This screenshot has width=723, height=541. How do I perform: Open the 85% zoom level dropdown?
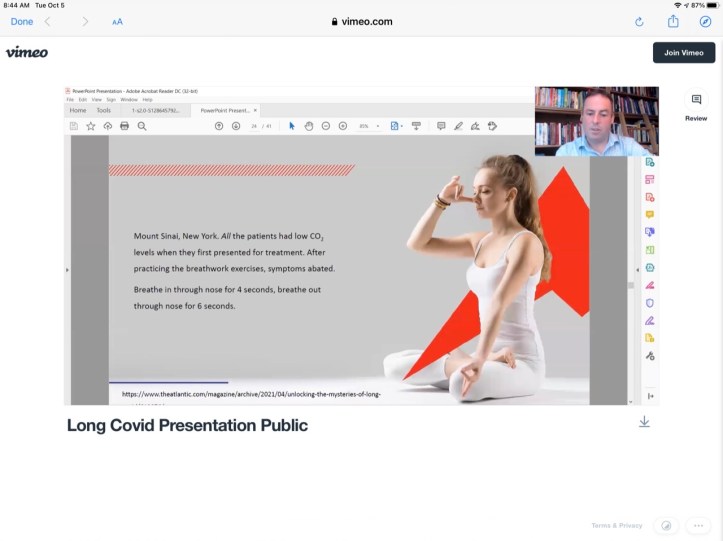pos(369,126)
